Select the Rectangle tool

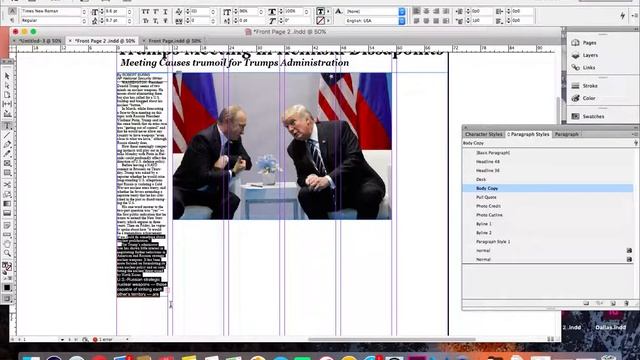click(7, 173)
